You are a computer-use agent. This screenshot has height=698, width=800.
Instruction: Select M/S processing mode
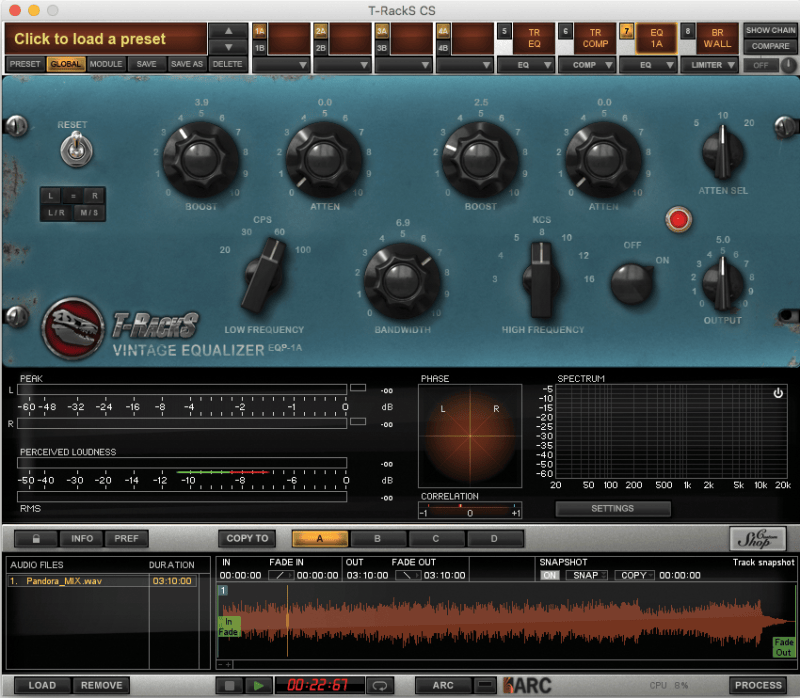point(89,213)
